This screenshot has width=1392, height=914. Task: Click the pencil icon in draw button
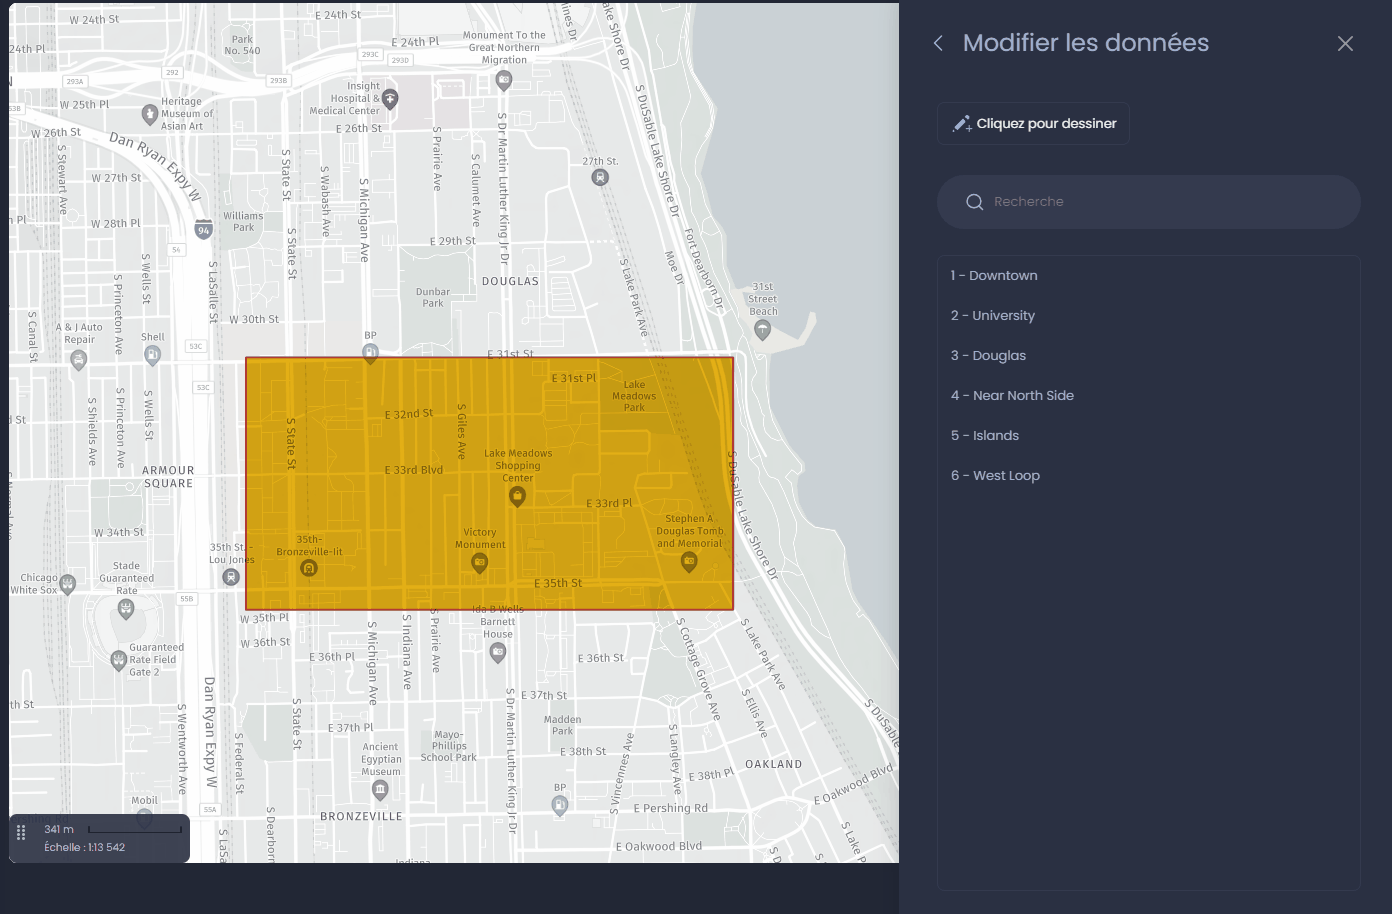pos(961,124)
